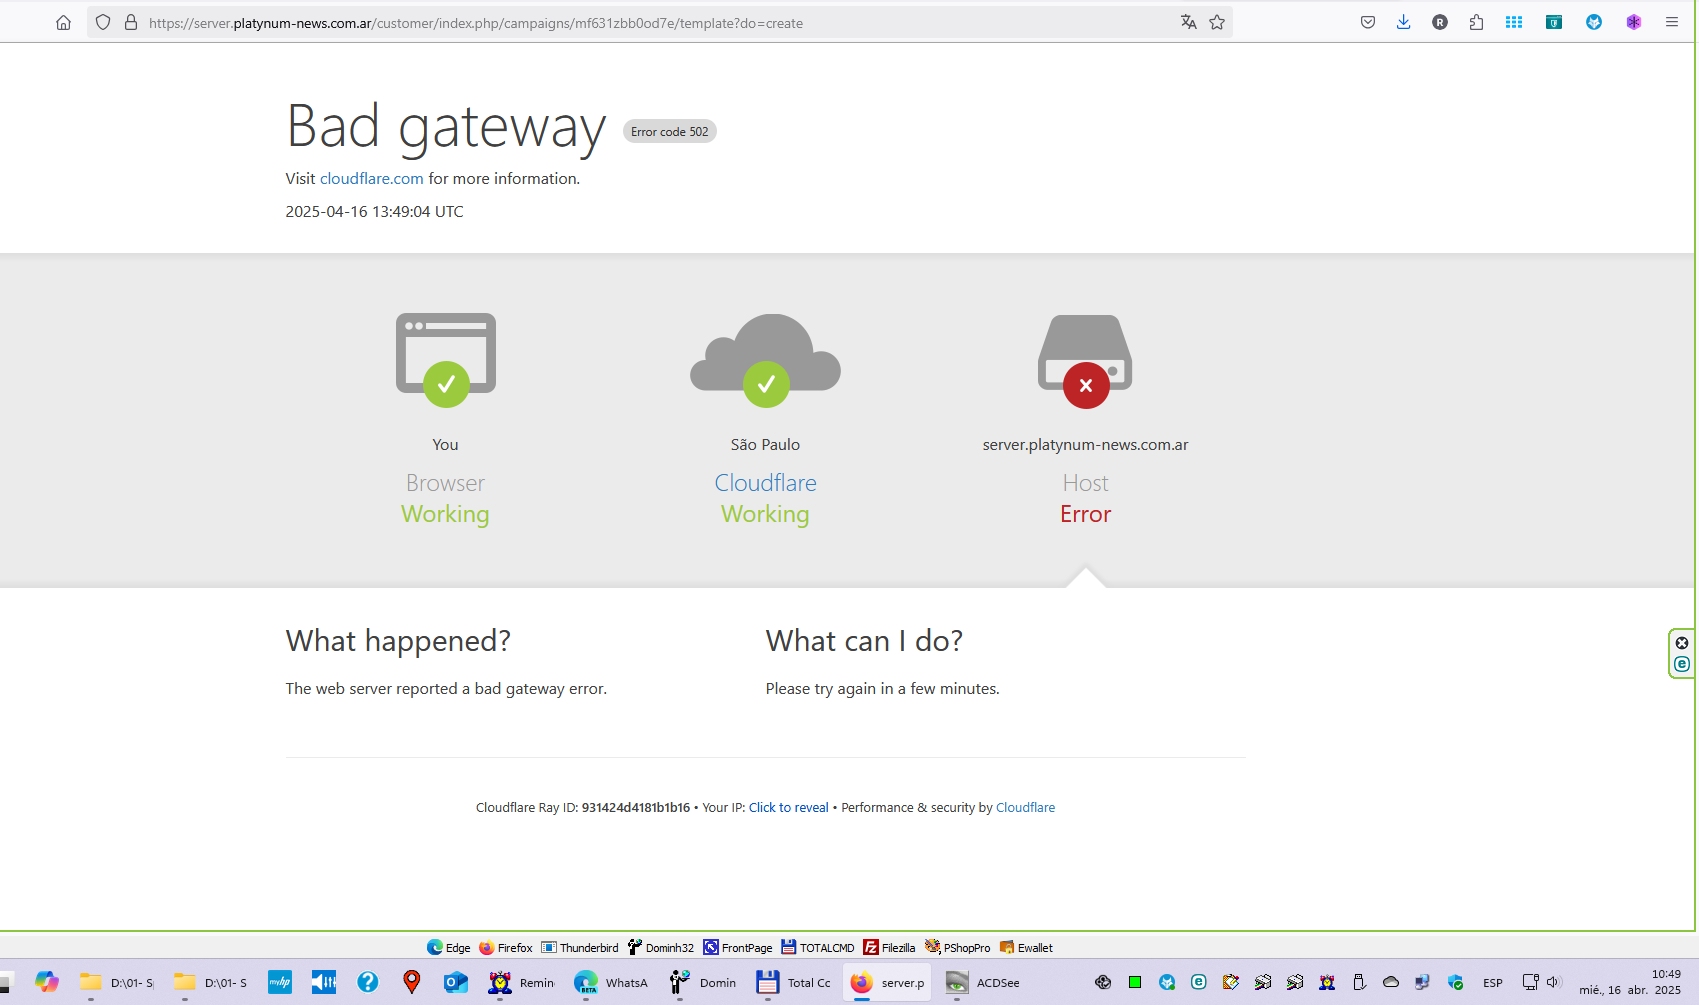The image size is (1699, 1005).
Task: View site security padlock information
Action: pos(130,22)
